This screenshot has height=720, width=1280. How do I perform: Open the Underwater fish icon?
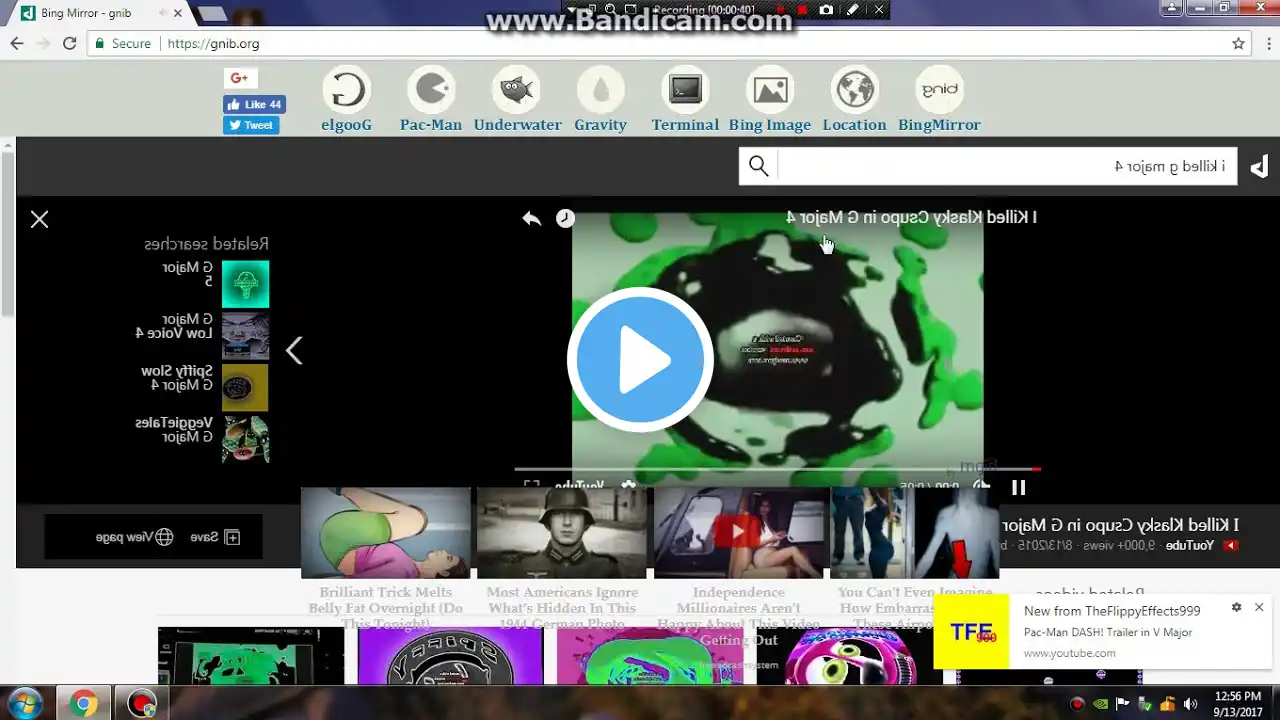coord(516,91)
